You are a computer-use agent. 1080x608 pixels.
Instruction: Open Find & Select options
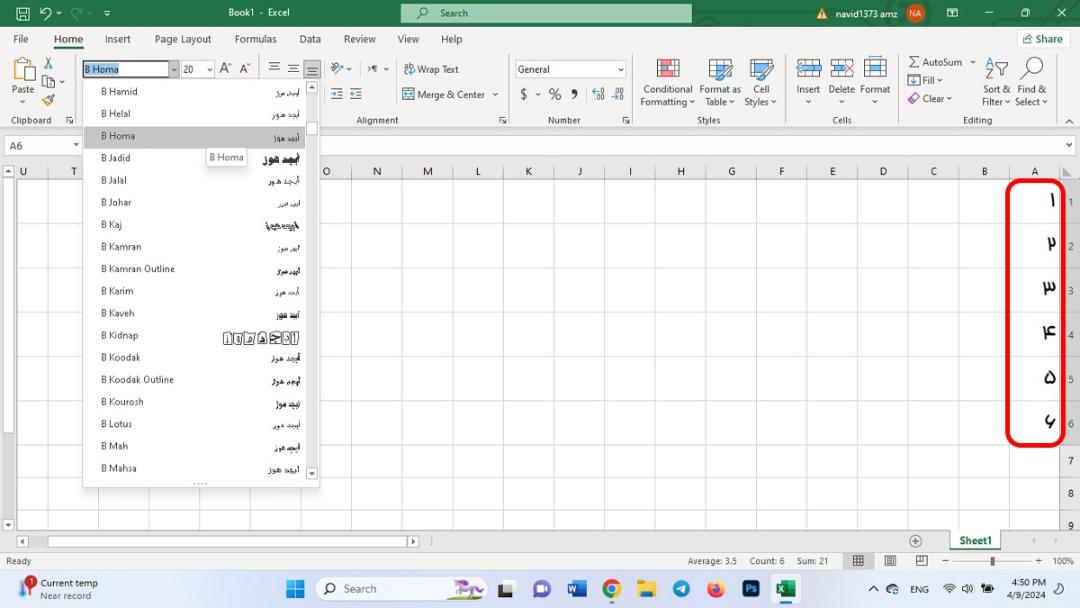click(x=1031, y=83)
